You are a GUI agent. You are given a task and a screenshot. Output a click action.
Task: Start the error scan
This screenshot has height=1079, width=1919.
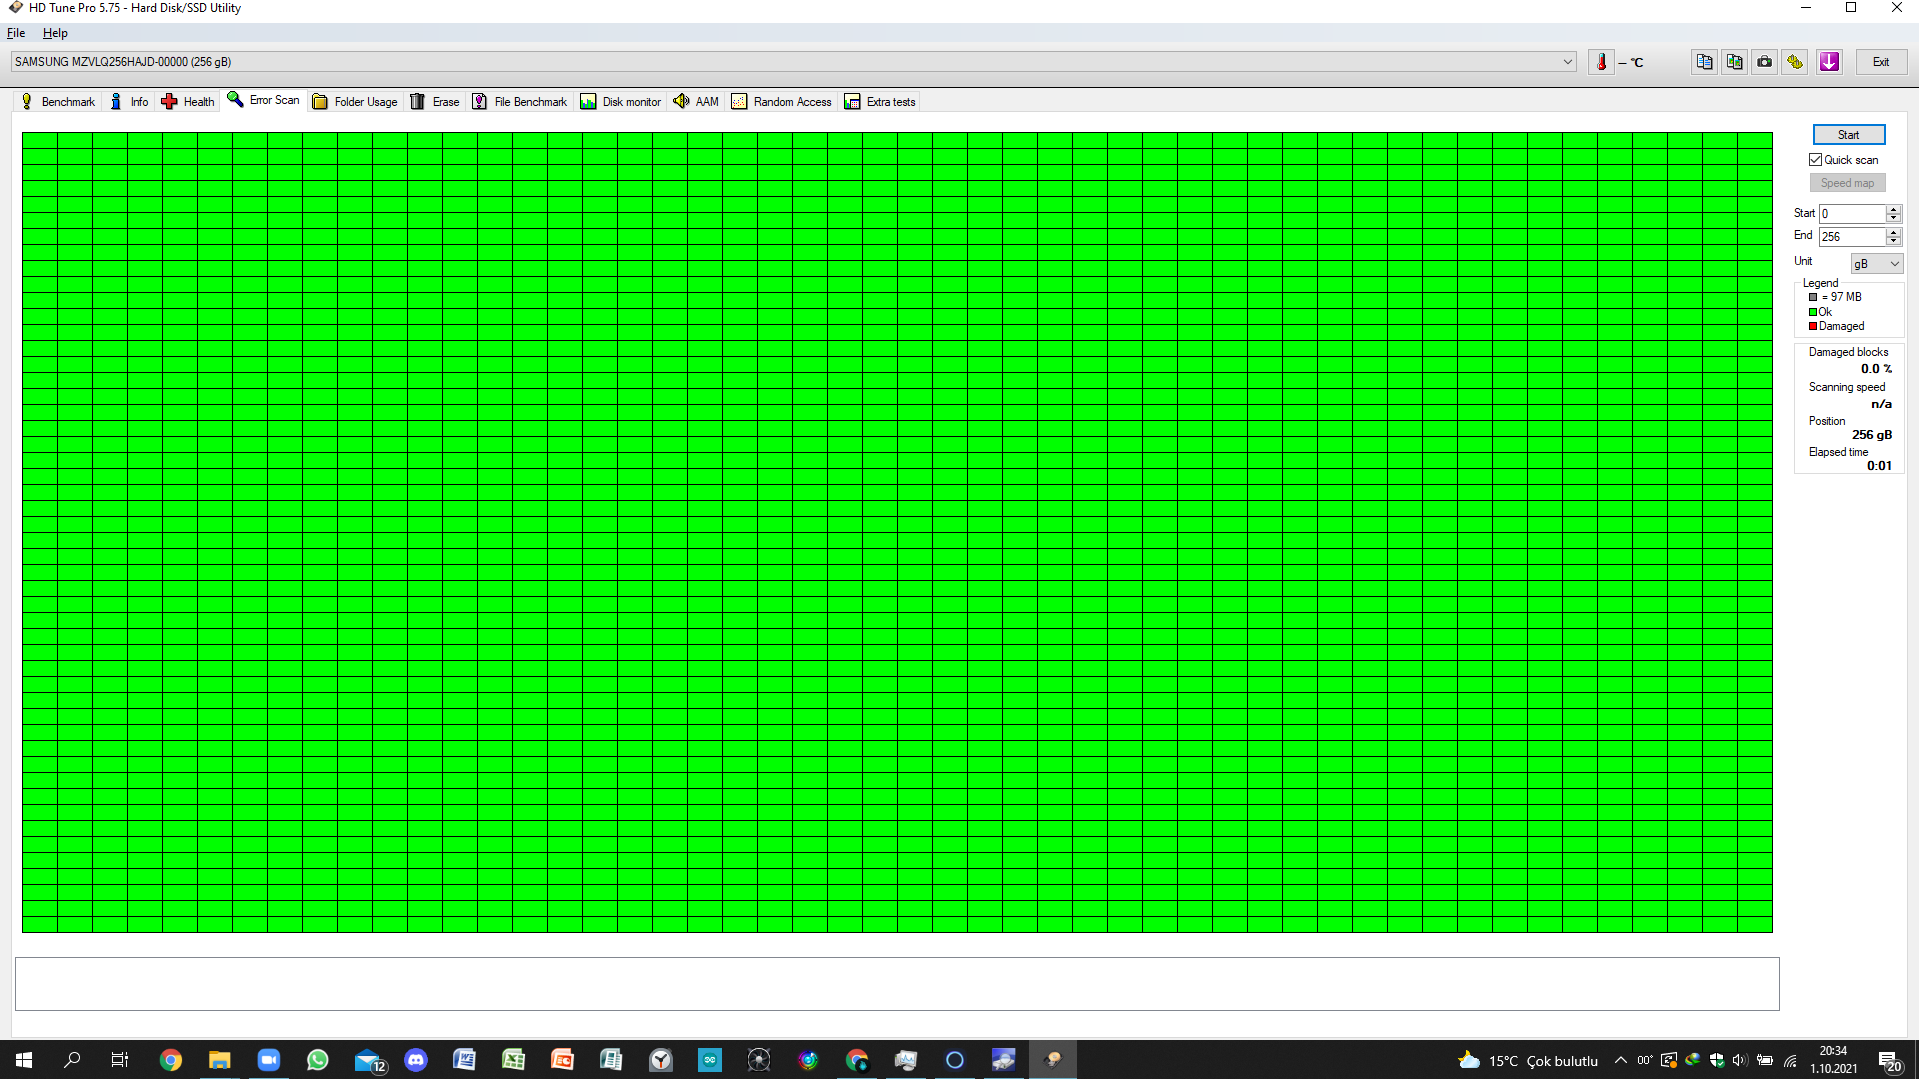coord(1849,135)
